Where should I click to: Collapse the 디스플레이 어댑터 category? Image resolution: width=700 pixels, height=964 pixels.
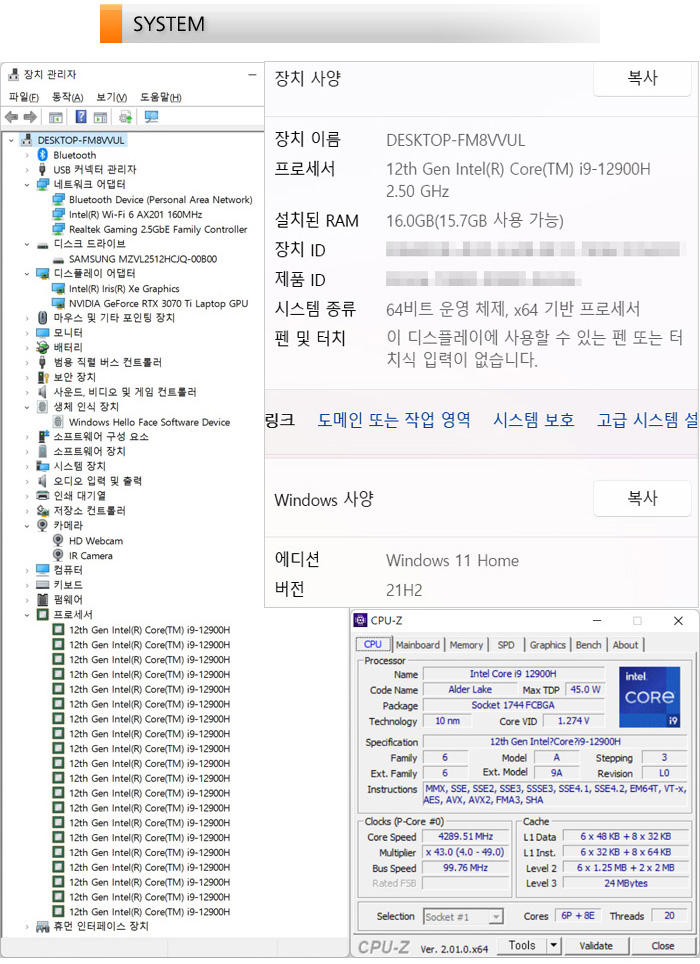[26, 274]
